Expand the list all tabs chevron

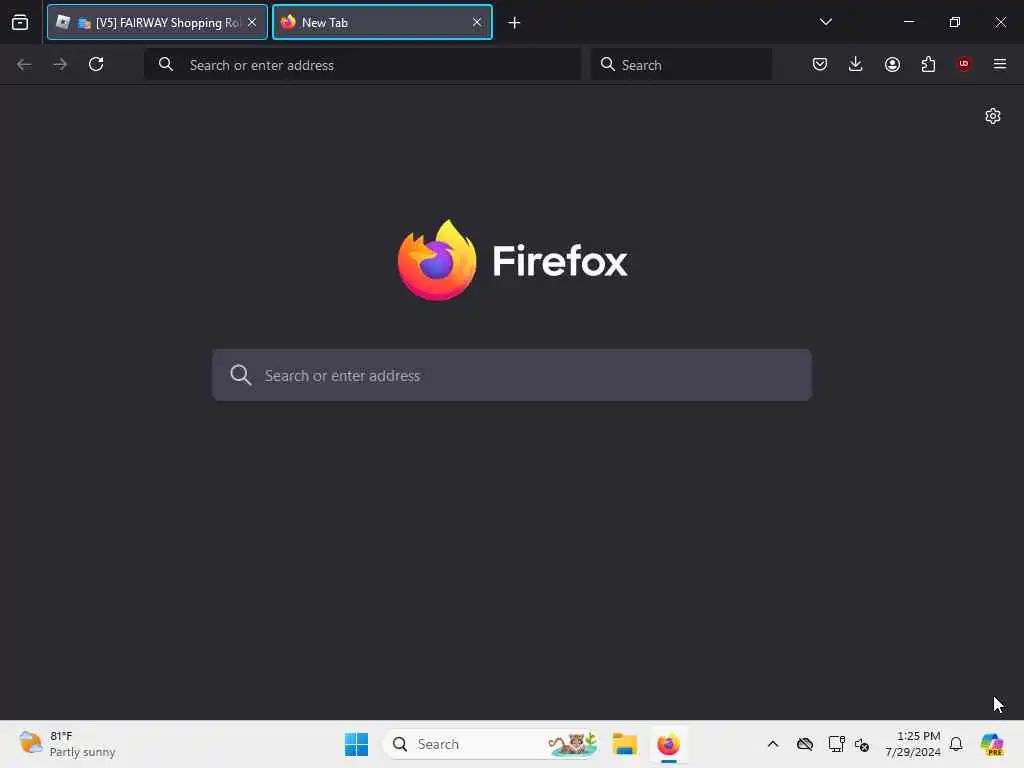825,22
